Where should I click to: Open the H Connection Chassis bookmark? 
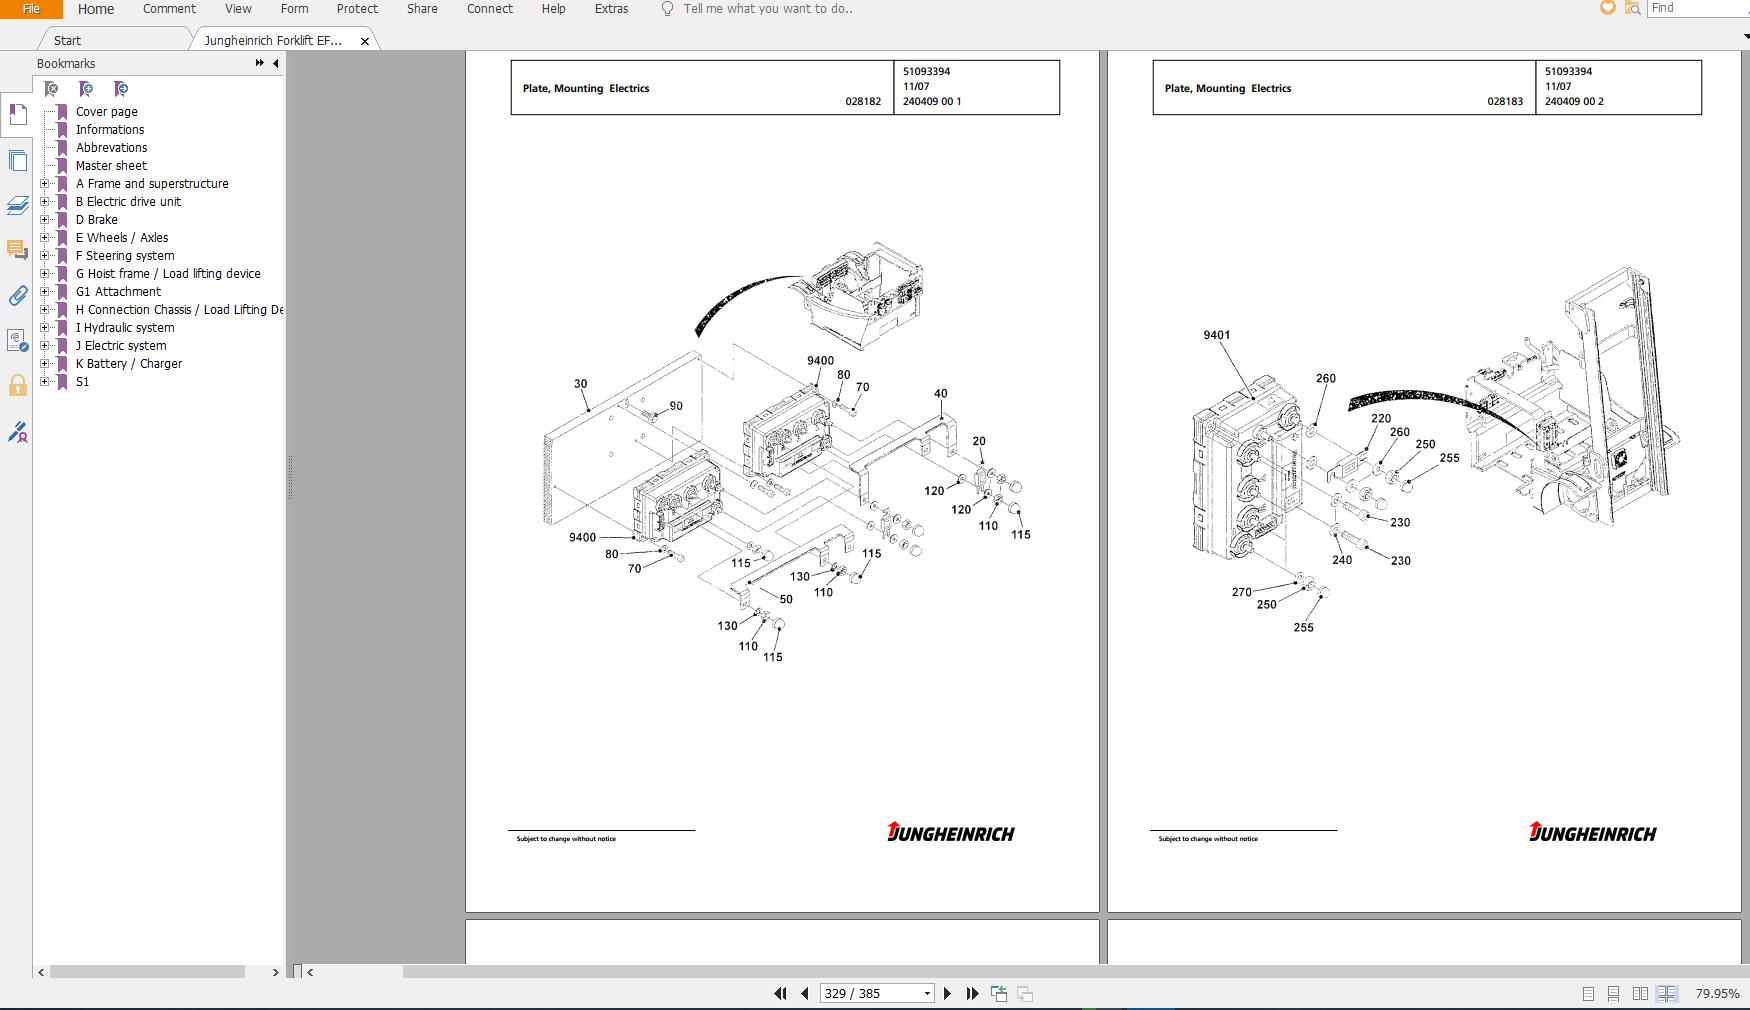(179, 310)
